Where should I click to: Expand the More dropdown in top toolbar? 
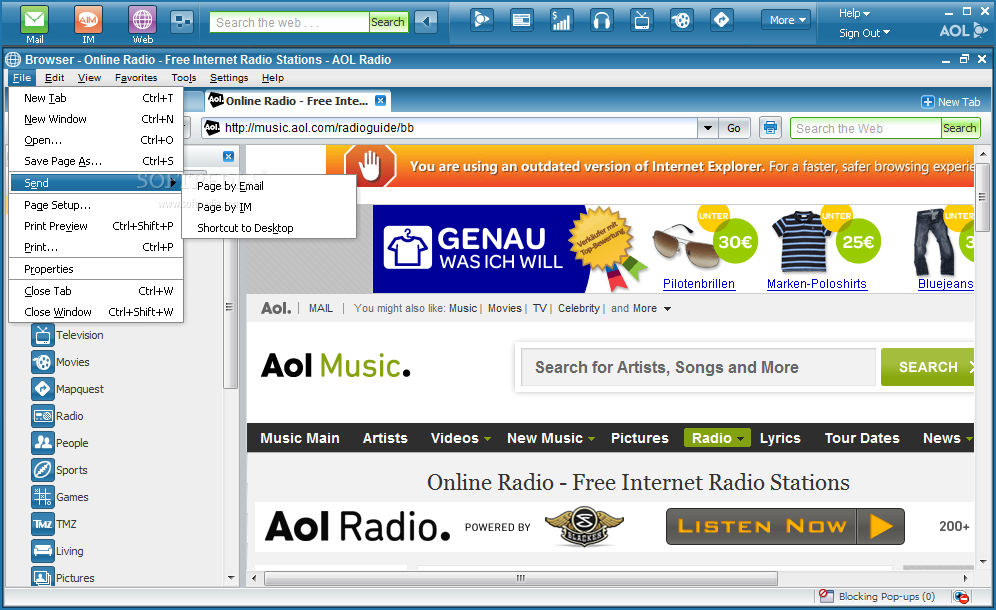pyautogui.click(x=786, y=20)
